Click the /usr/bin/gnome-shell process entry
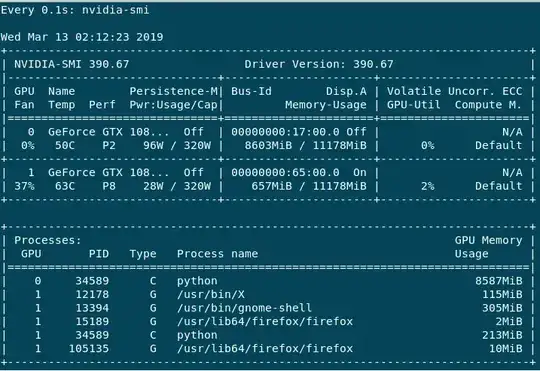The image size is (540, 371). pyautogui.click(x=245, y=308)
